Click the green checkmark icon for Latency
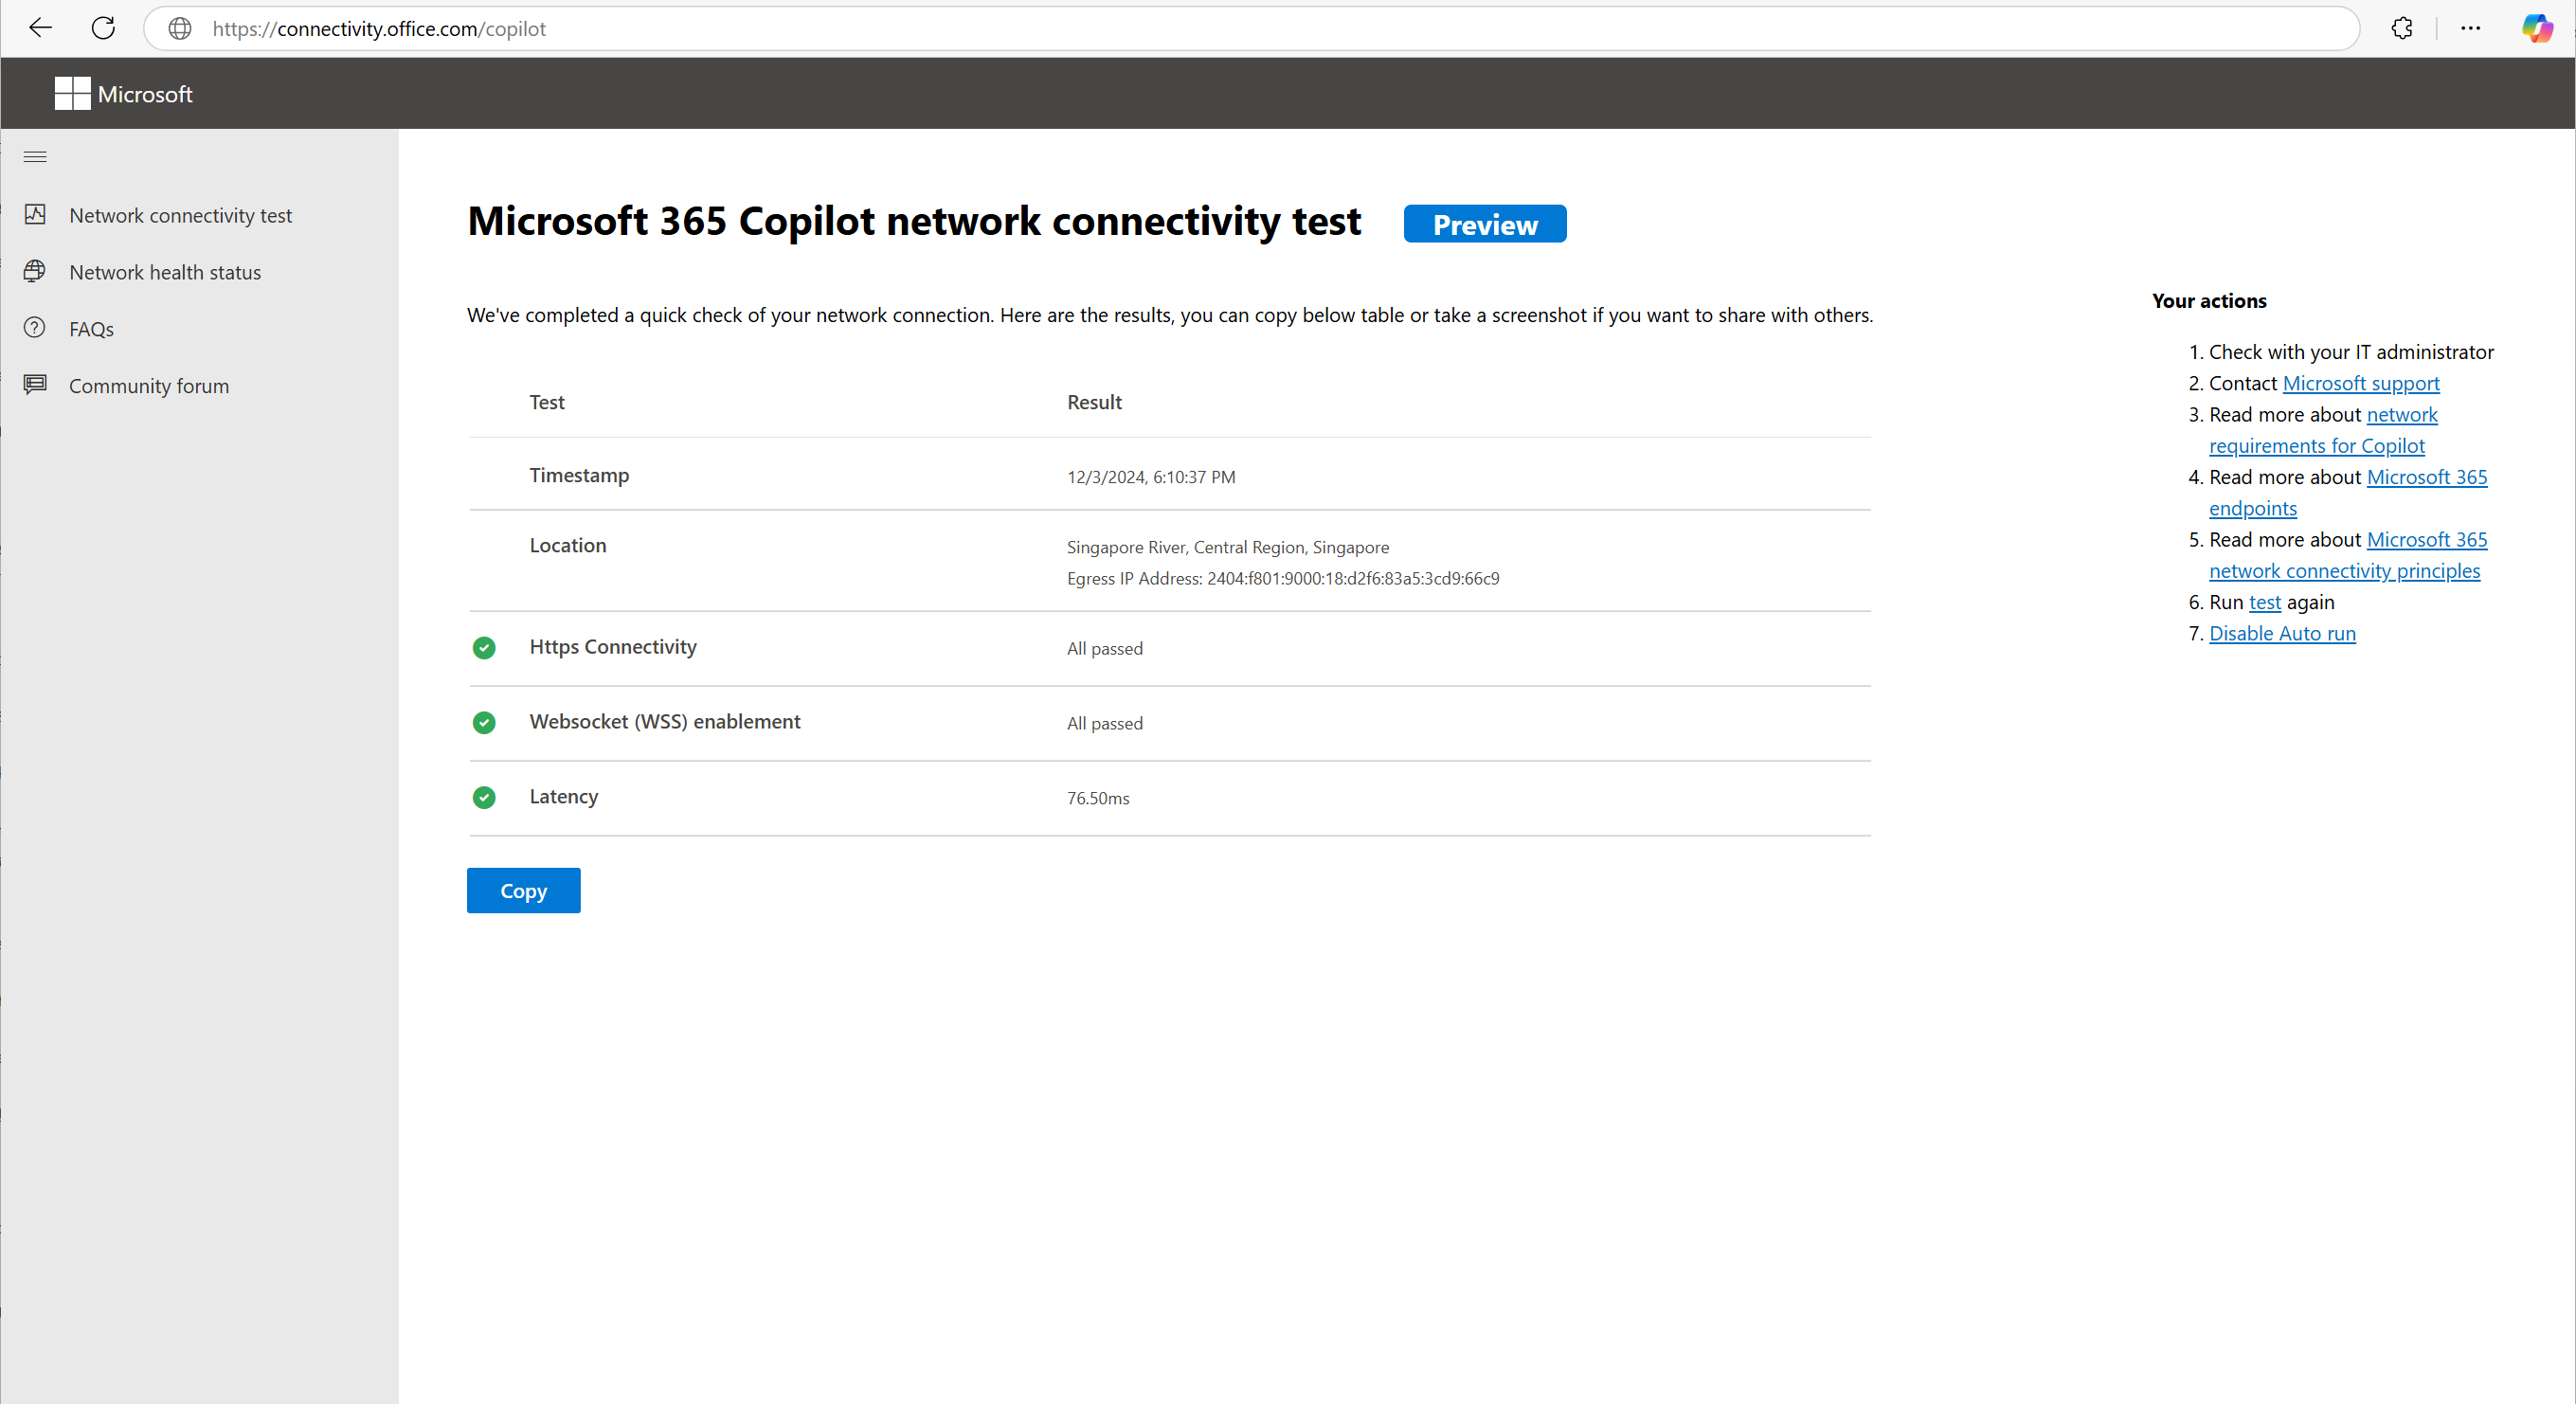 pos(484,797)
